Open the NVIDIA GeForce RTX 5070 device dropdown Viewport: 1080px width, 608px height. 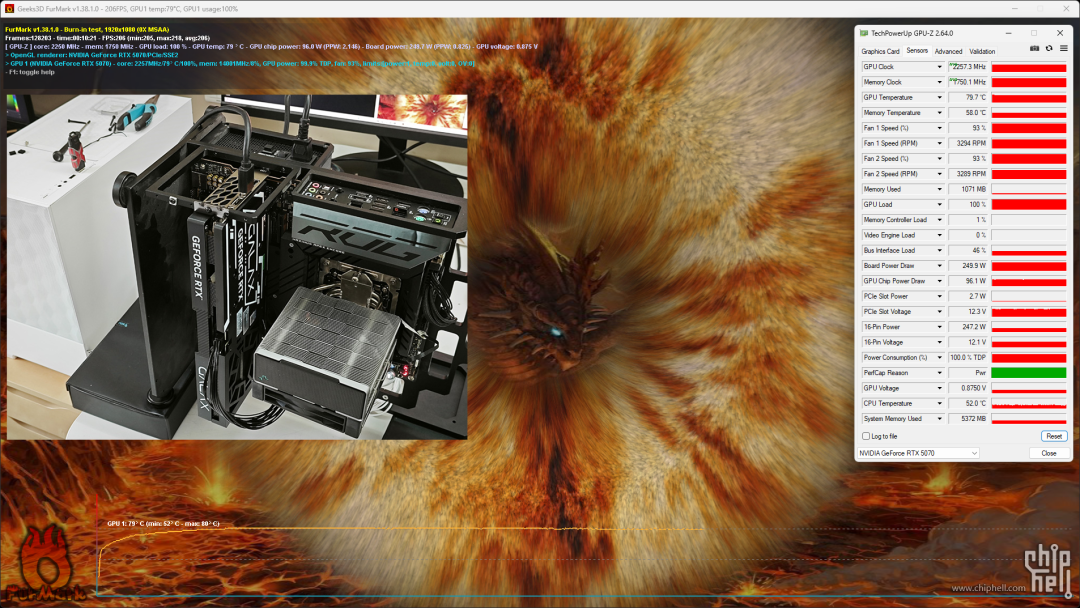click(919, 453)
